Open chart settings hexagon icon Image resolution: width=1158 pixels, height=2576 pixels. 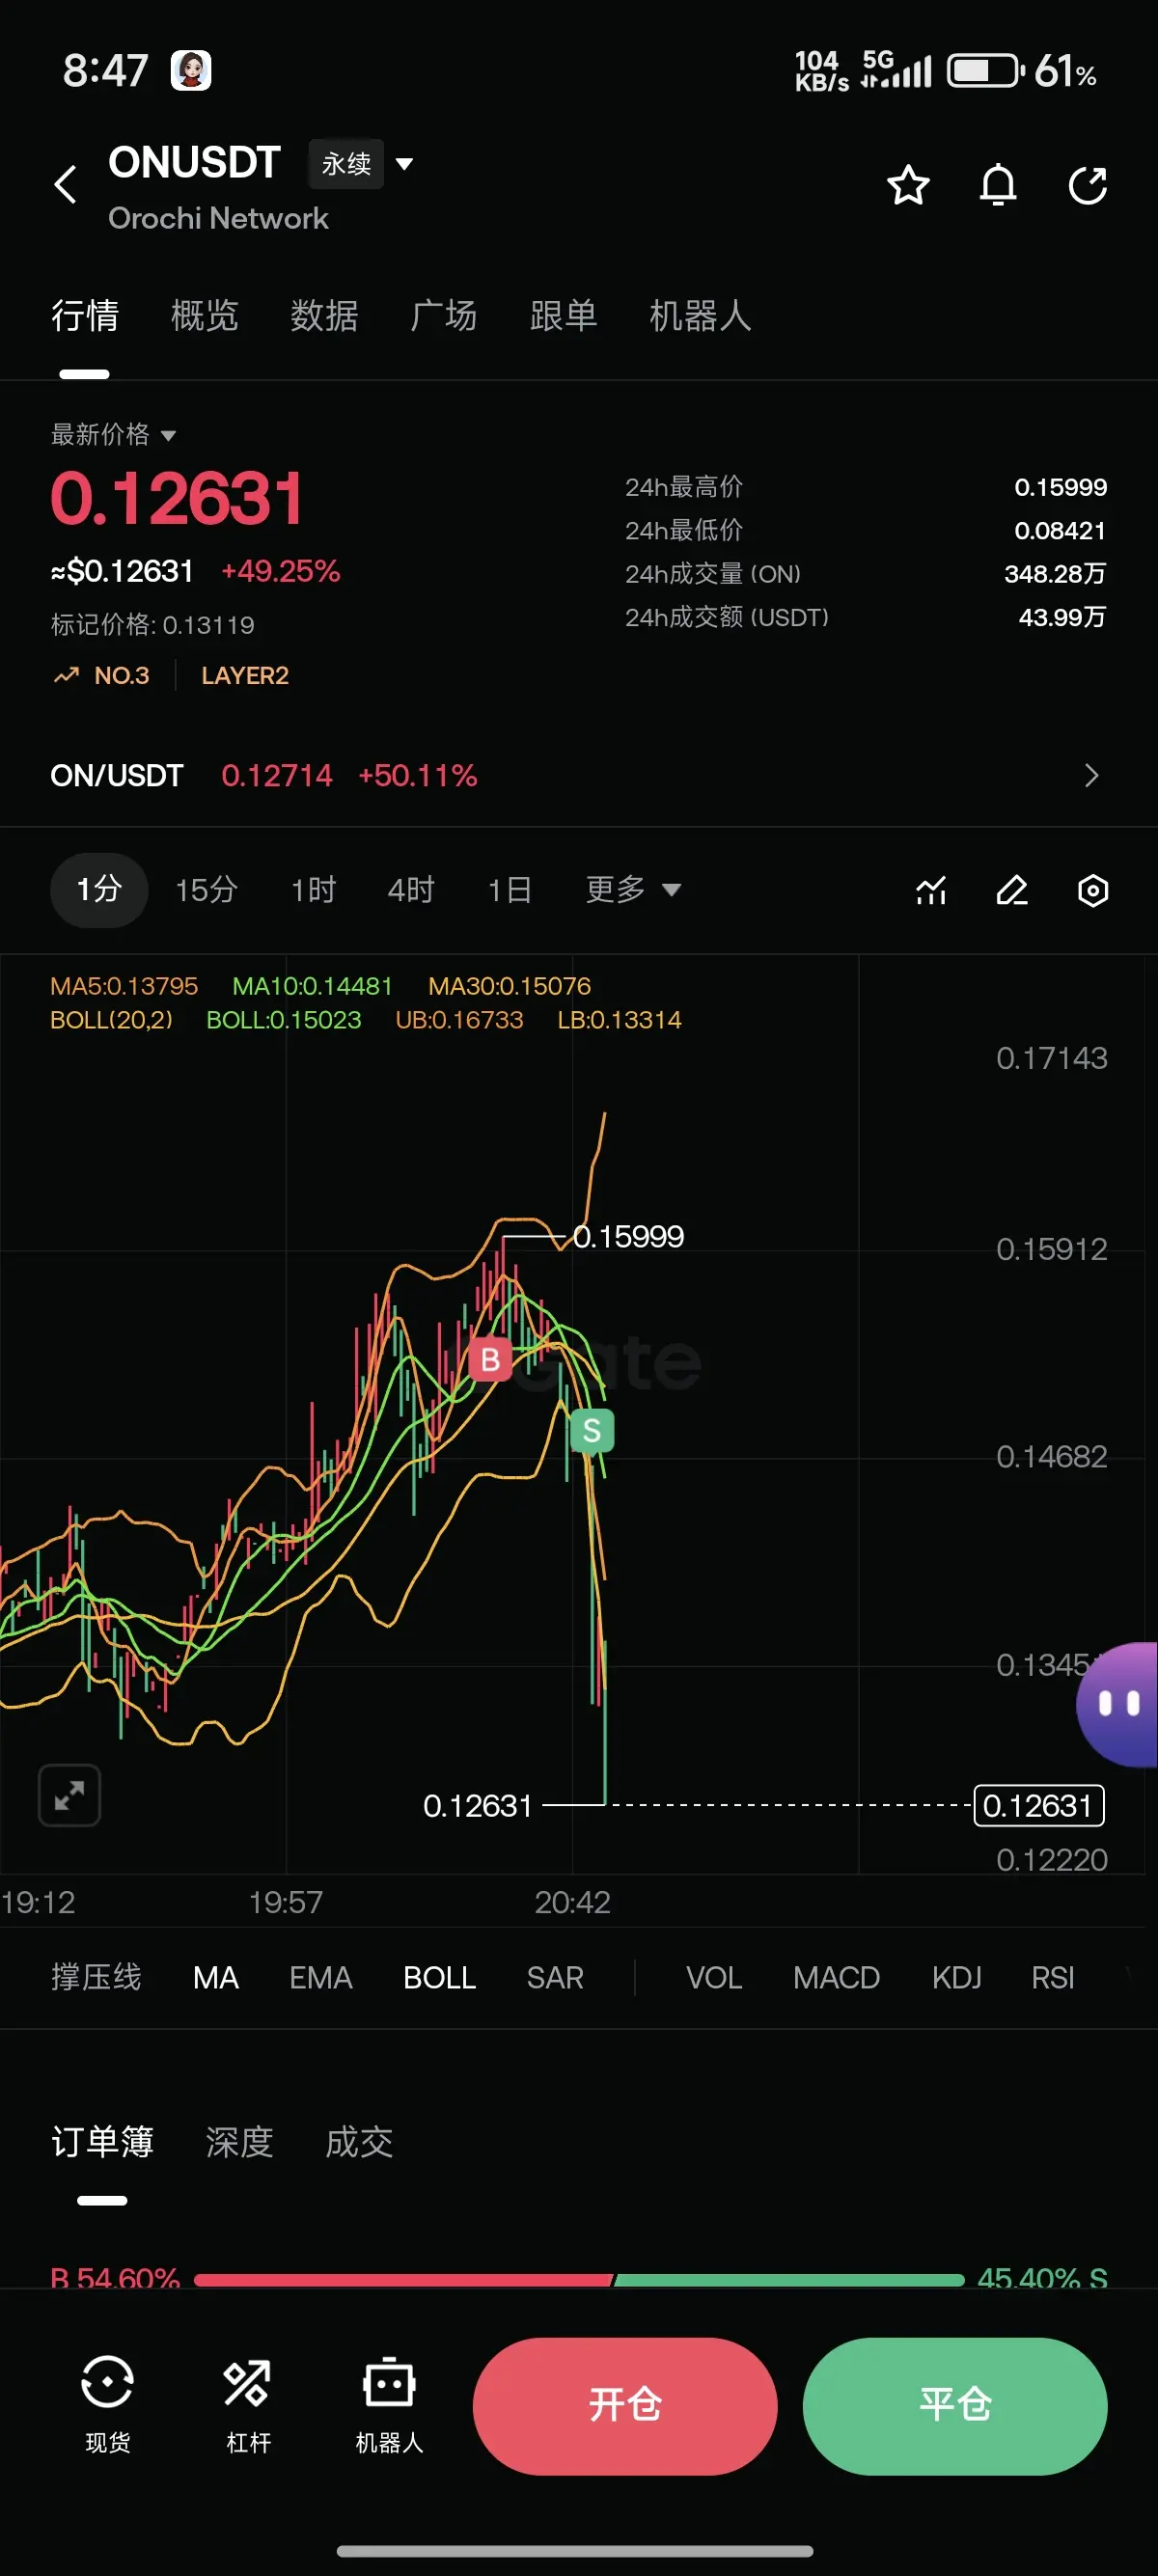(1093, 890)
